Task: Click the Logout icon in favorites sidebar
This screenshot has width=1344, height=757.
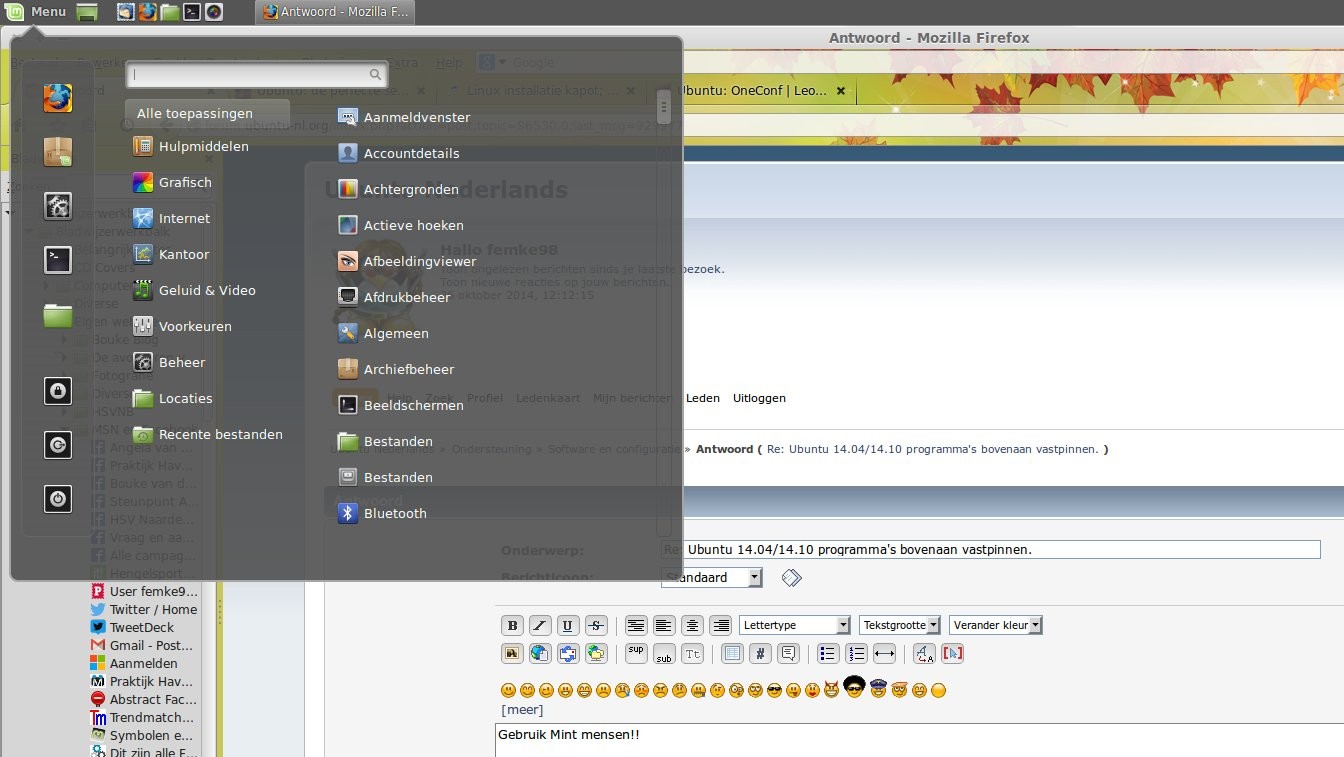Action: click(x=58, y=444)
